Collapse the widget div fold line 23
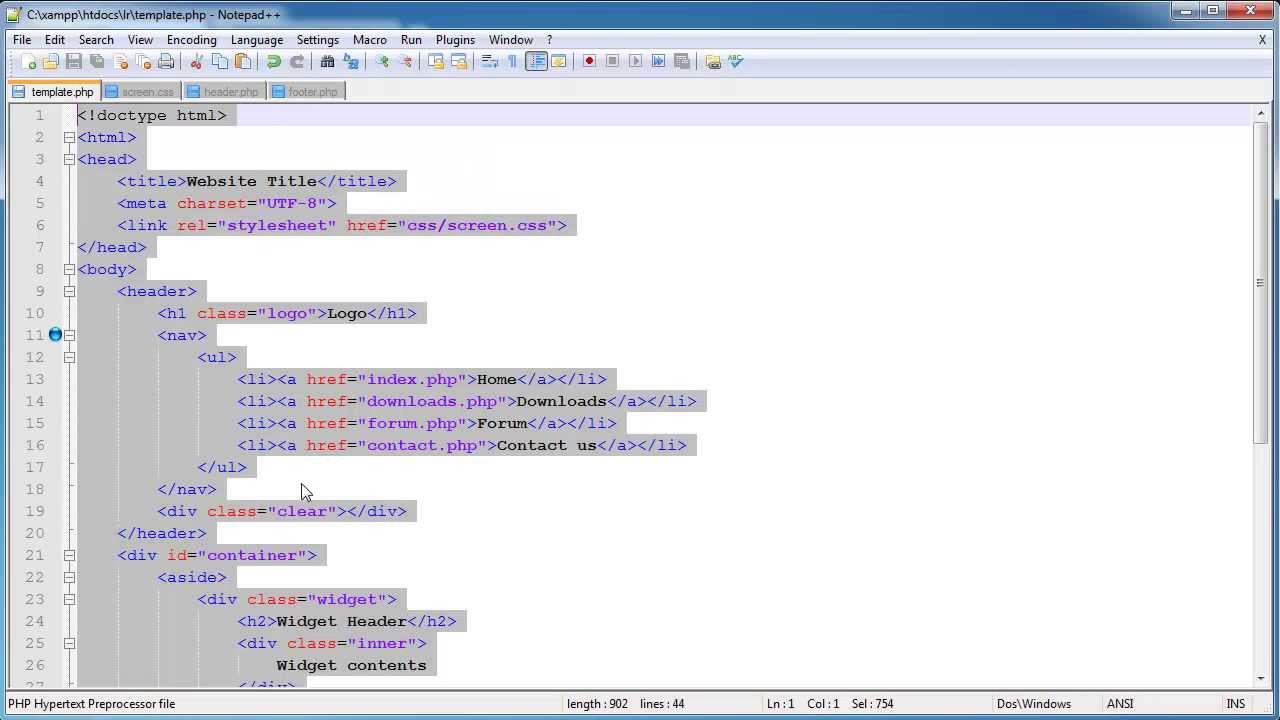 pos(69,599)
